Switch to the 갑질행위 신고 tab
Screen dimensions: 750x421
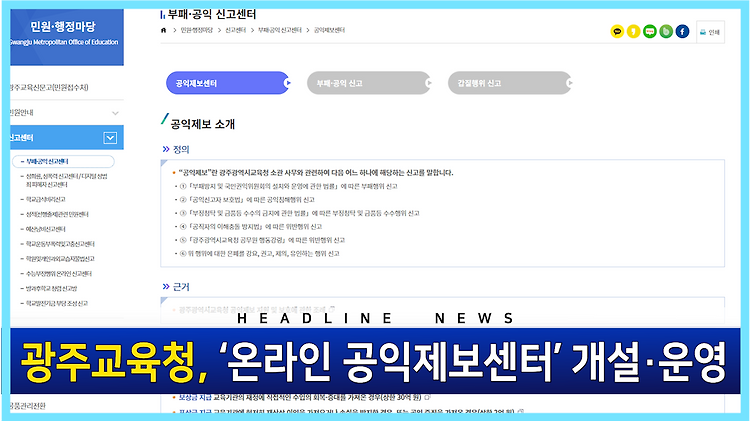pyautogui.click(x=510, y=83)
